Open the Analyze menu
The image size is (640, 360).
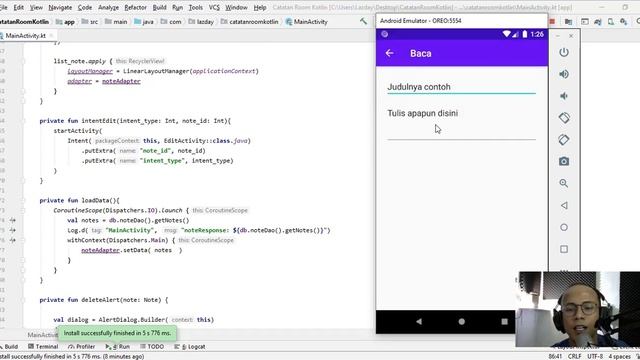108,7
